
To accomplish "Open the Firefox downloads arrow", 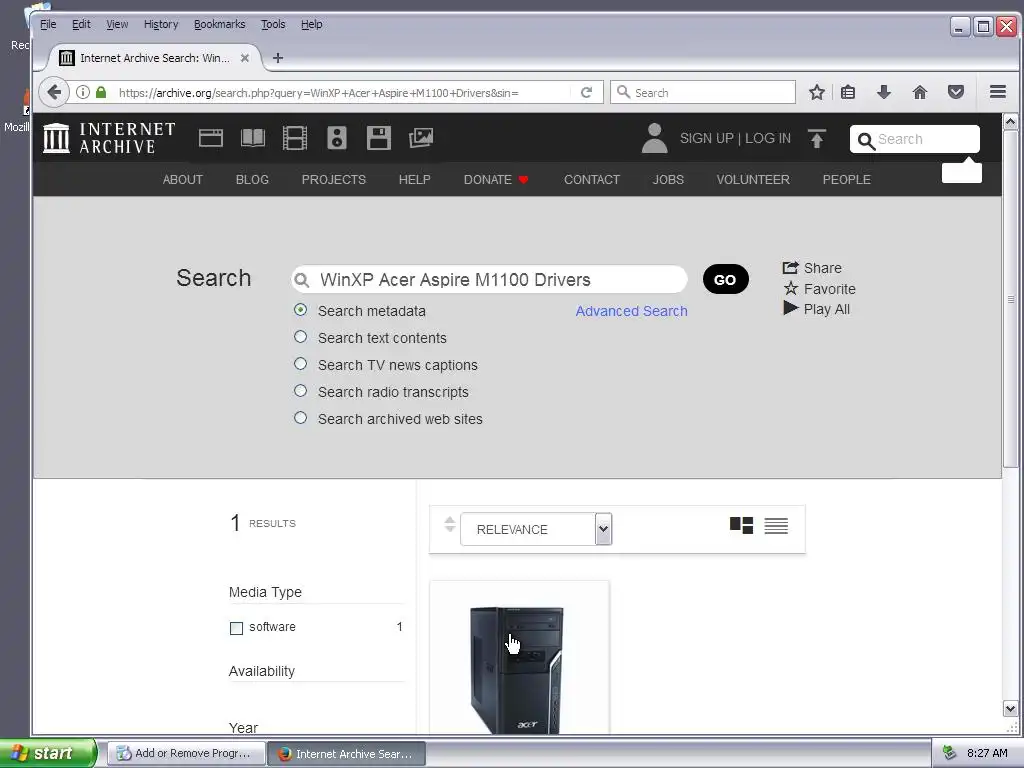I will tap(884, 92).
